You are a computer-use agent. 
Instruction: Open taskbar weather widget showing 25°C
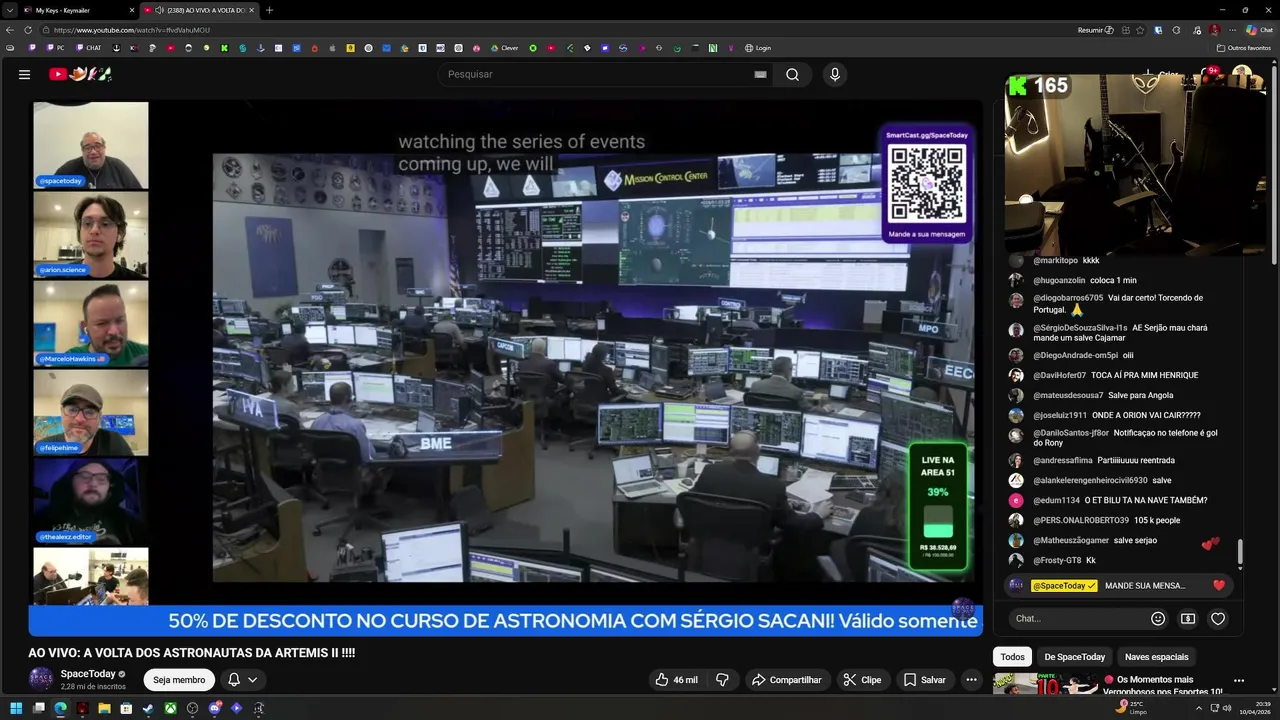coord(1131,708)
